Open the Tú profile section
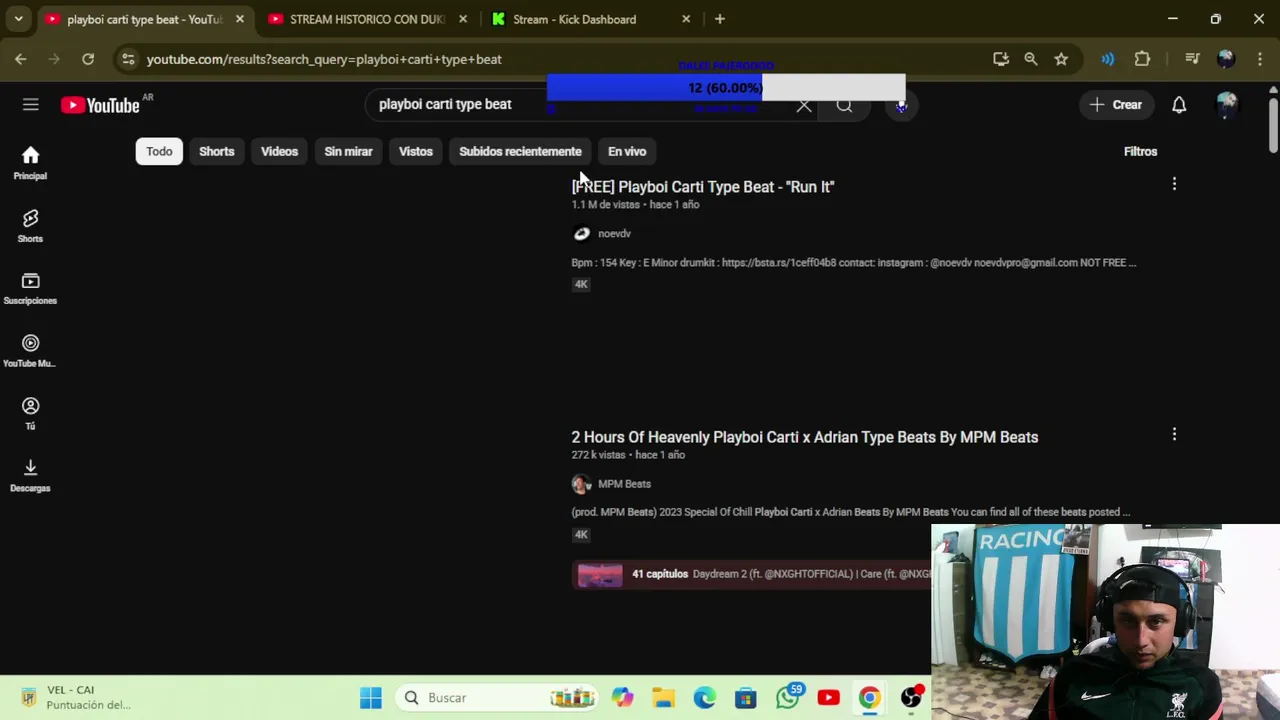Viewport: 1280px width, 720px height. coord(30,413)
